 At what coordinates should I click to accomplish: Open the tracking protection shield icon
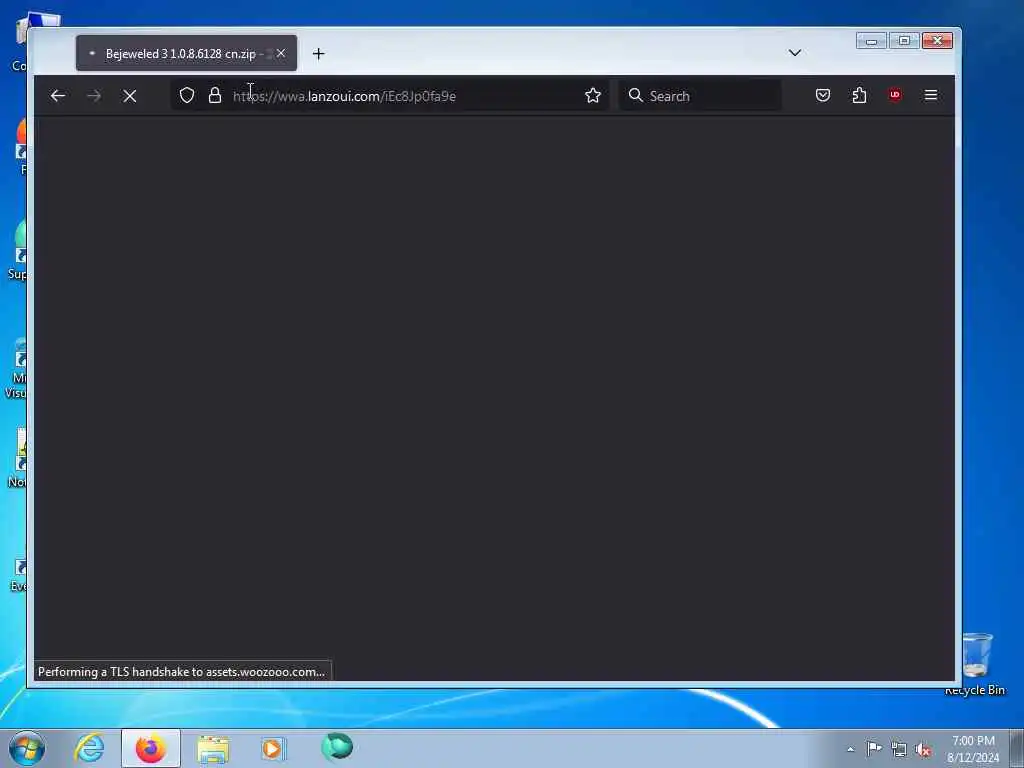pyautogui.click(x=187, y=95)
